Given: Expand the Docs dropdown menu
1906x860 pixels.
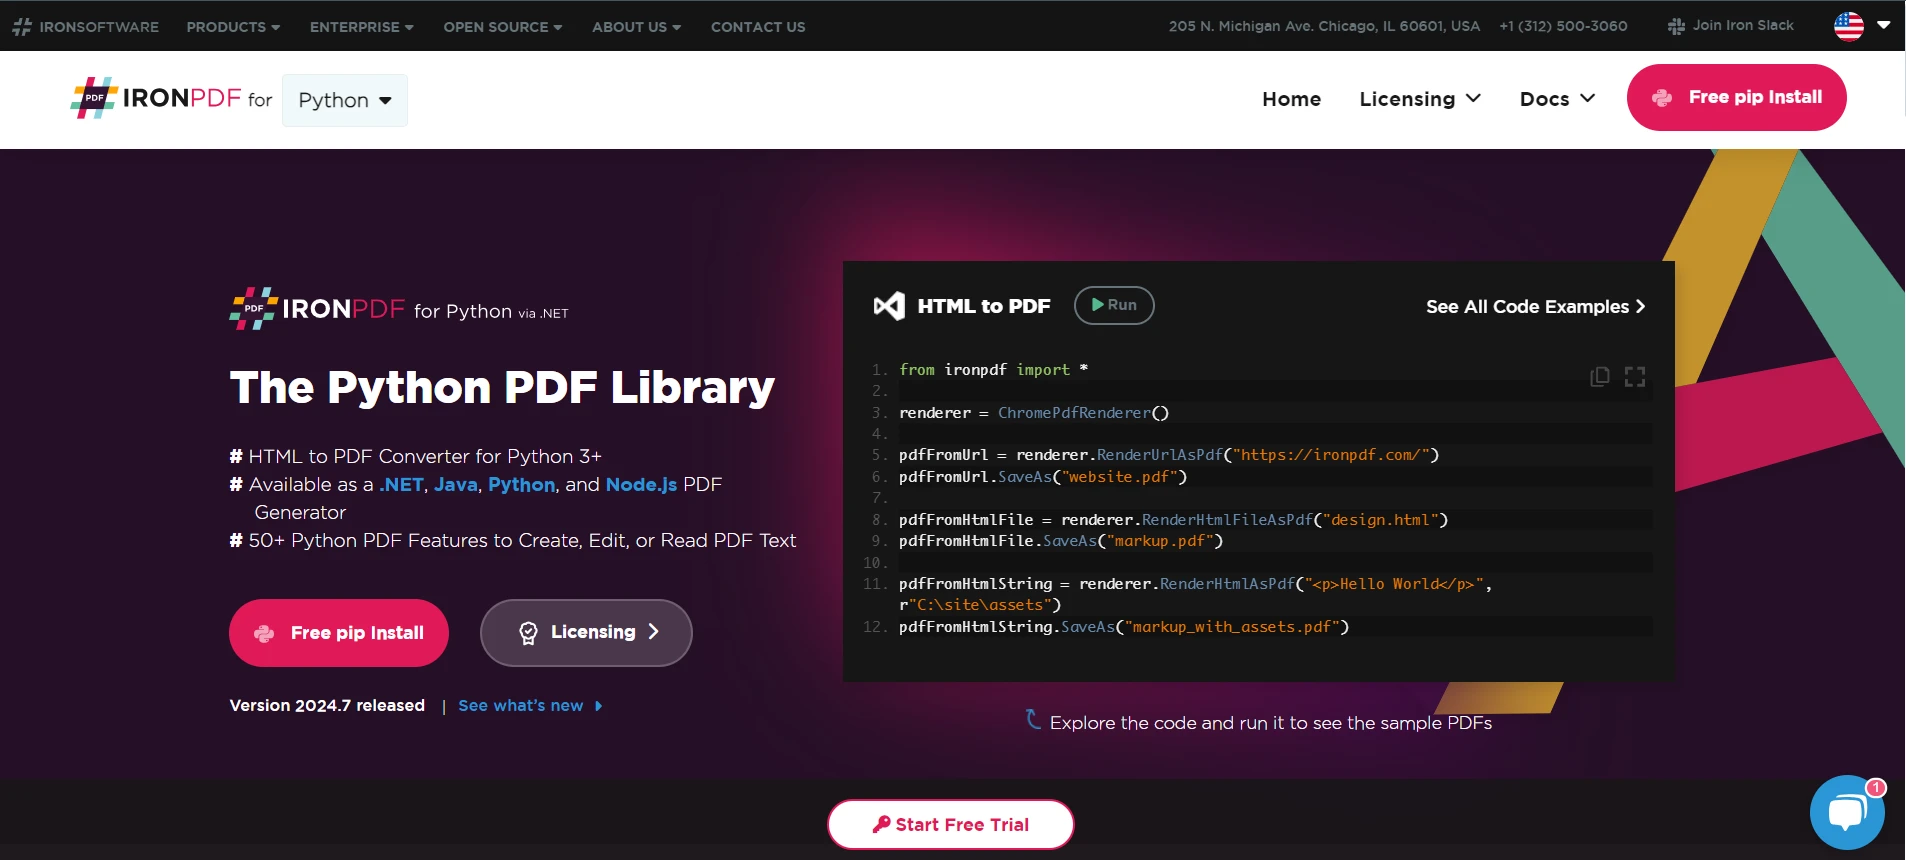Looking at the screenshot, I should pyautogui.click(x=1556, y=99).
